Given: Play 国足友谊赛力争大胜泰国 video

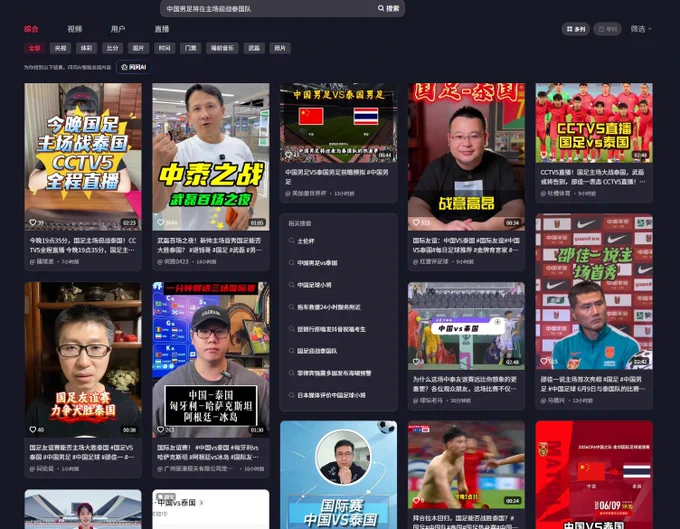Looking at the screenshot, I should click(83, 360).
